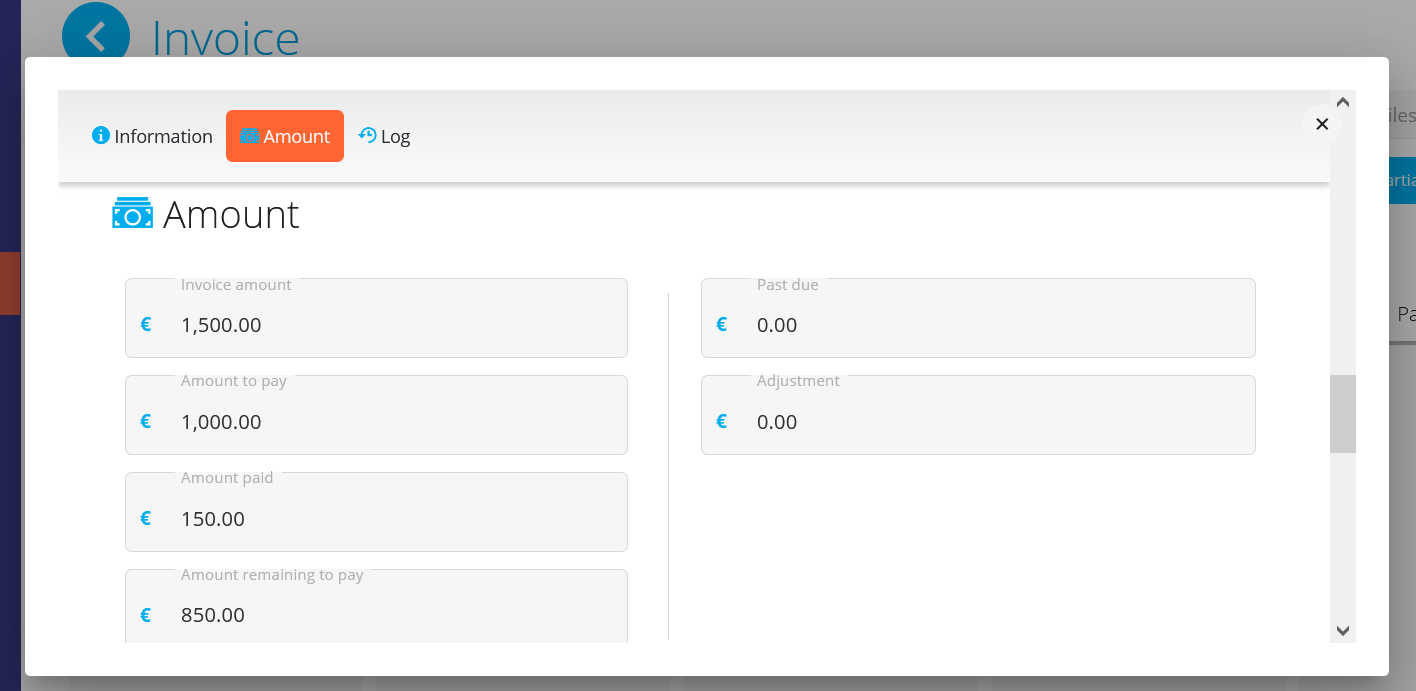Click the history icon on Log tab

tap(367, 136)
